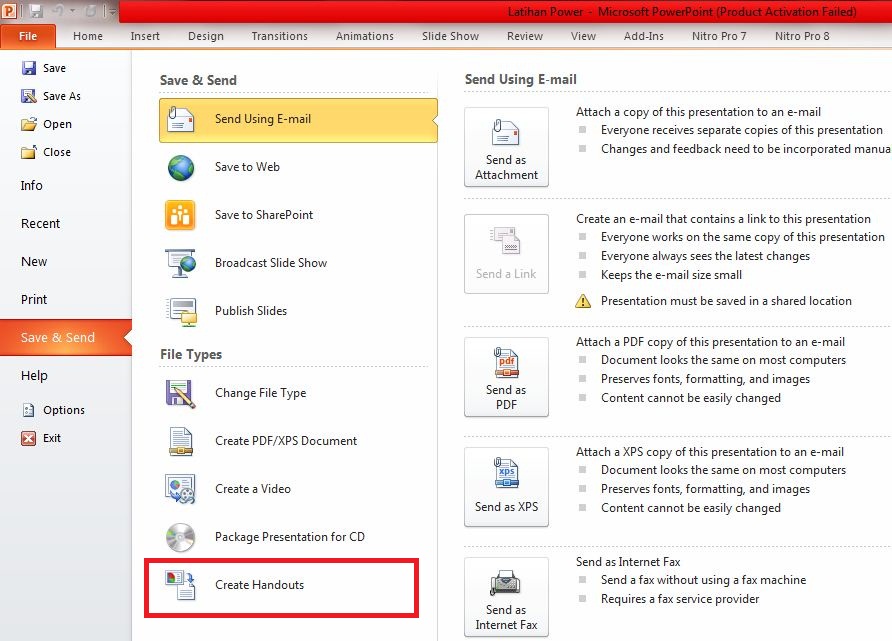Click the Create PDF/XPS Document icon
892x641 pixels.
(181, 441)
